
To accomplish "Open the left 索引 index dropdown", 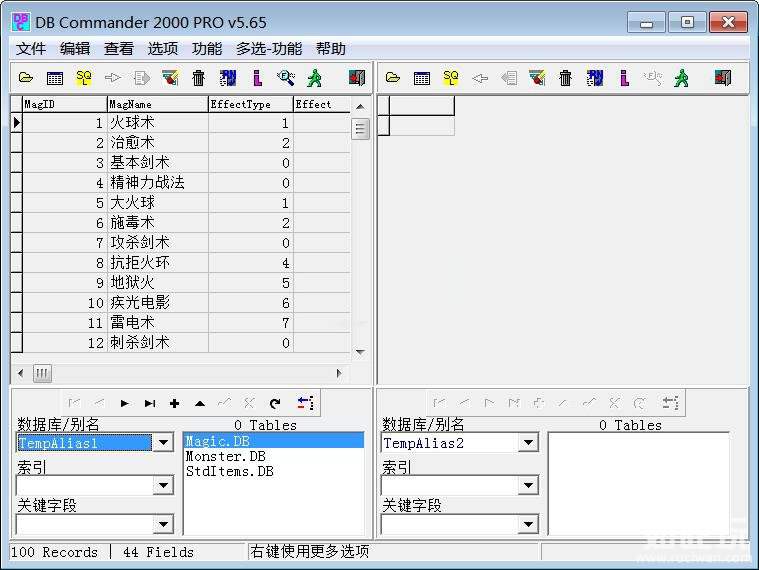I will [x=164, y=485].
